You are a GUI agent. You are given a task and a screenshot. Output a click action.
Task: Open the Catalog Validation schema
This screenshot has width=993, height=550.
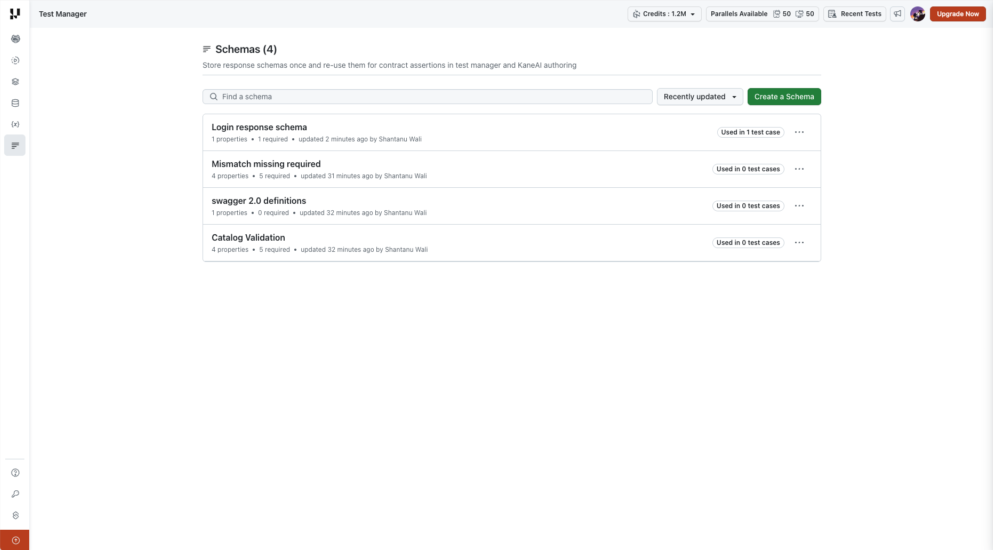pyautogui.click(x=248, y=237)
